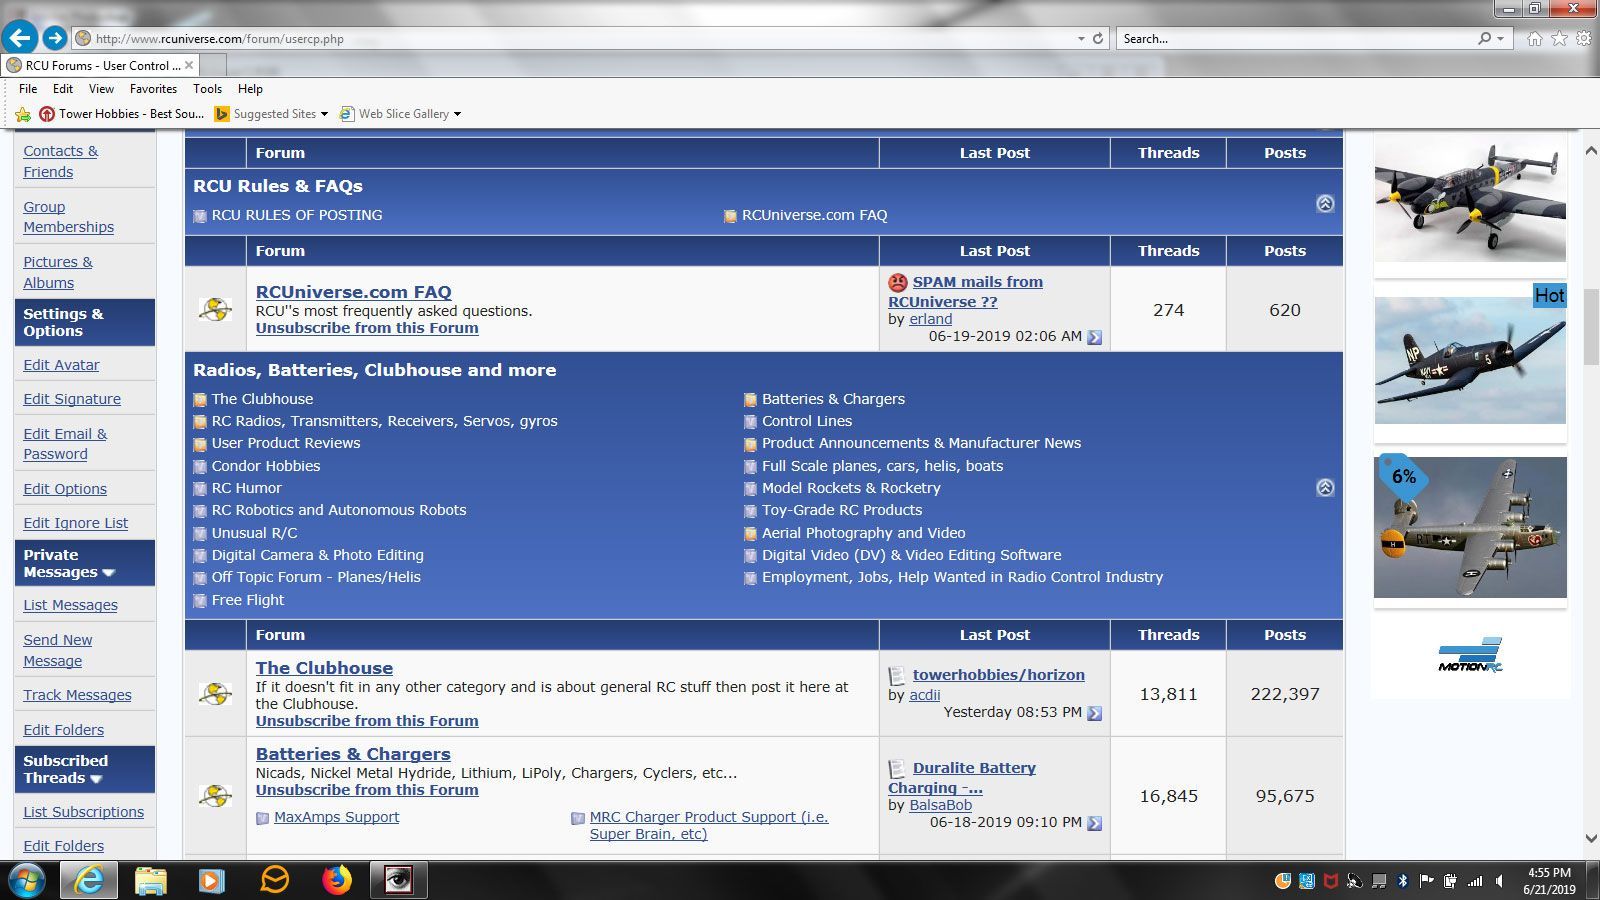Click the browser Back arrow button
The image size is (1600, 900).
[x=20, y=38]
